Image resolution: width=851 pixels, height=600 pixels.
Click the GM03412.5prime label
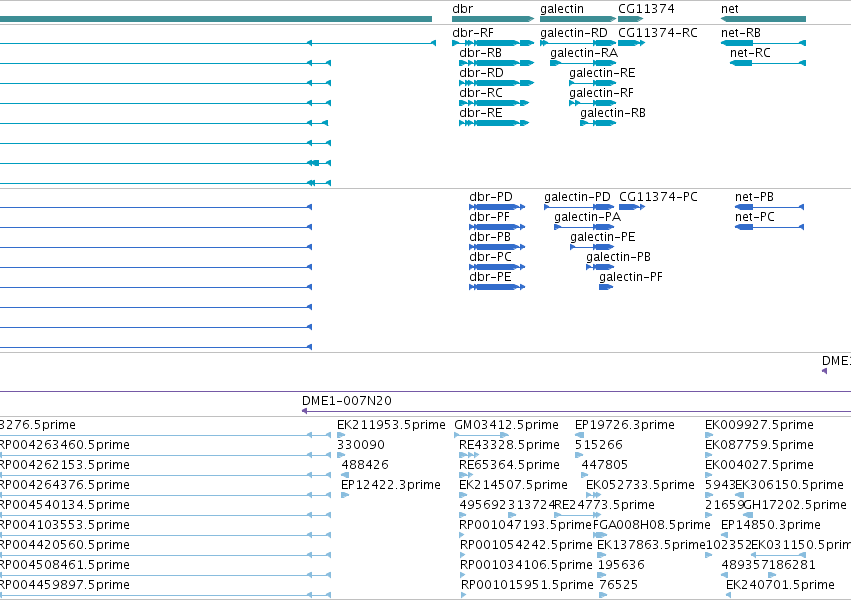[506, 425]
